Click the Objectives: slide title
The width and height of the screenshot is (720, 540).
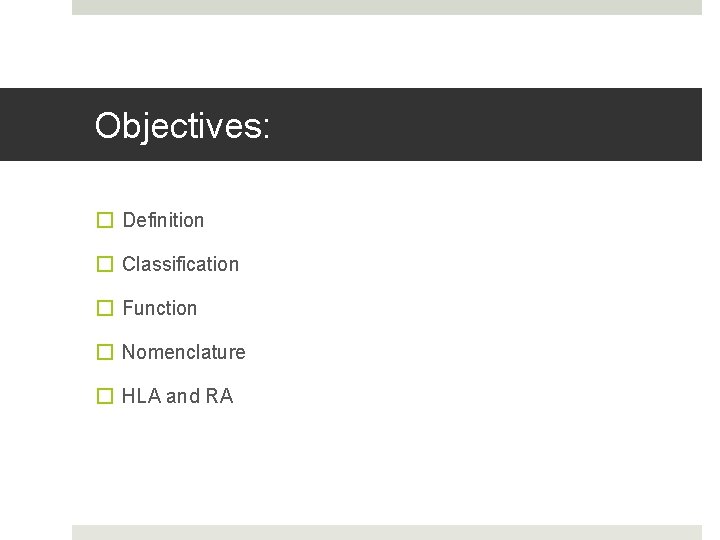pos(182,126)
